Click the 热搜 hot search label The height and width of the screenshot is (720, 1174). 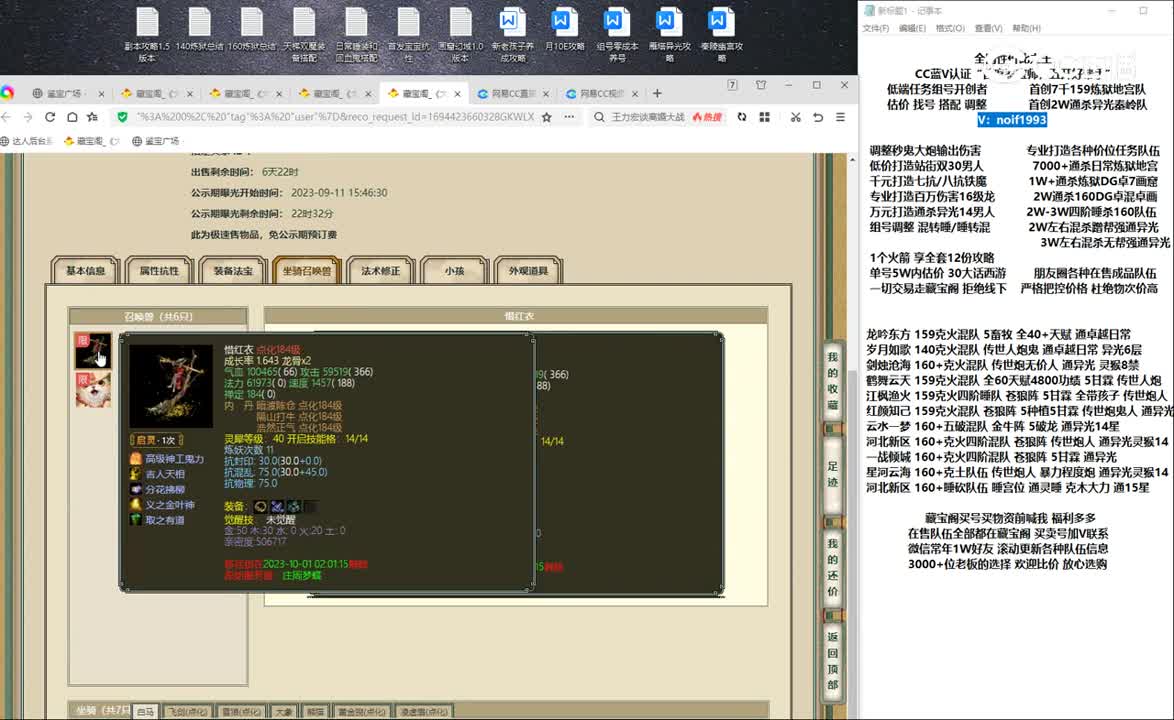coord(708,118)
